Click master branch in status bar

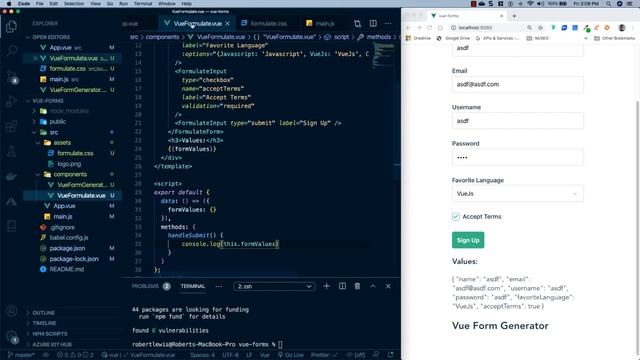pyautogui.click(x=21, y=355)
